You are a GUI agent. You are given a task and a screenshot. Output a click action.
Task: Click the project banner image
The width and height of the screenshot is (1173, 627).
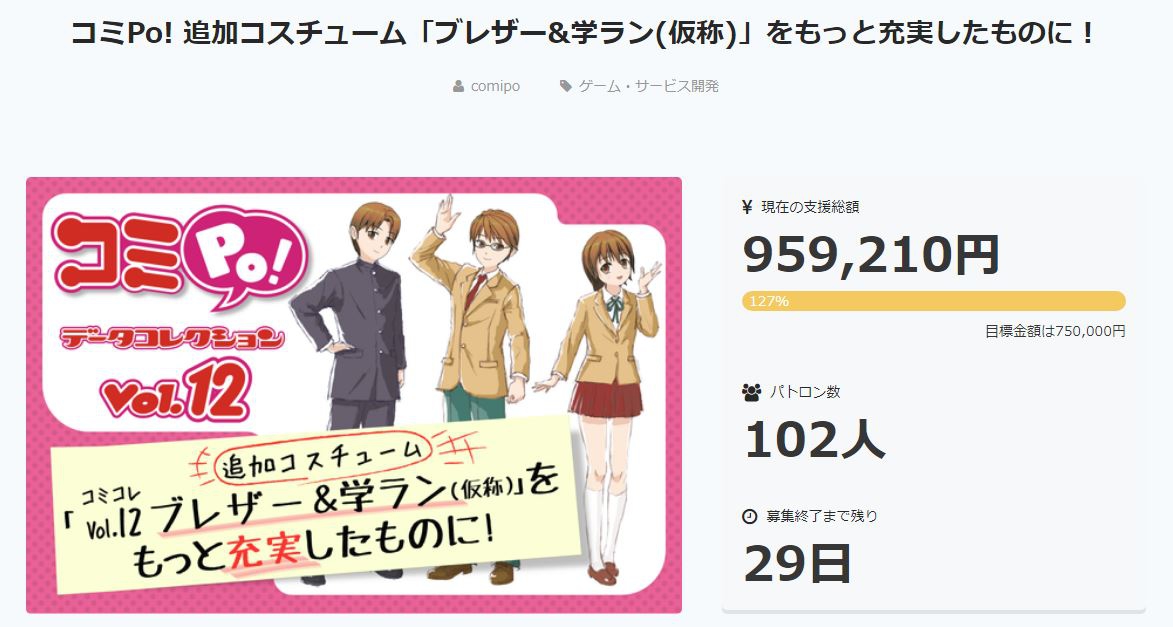[354, 395]
